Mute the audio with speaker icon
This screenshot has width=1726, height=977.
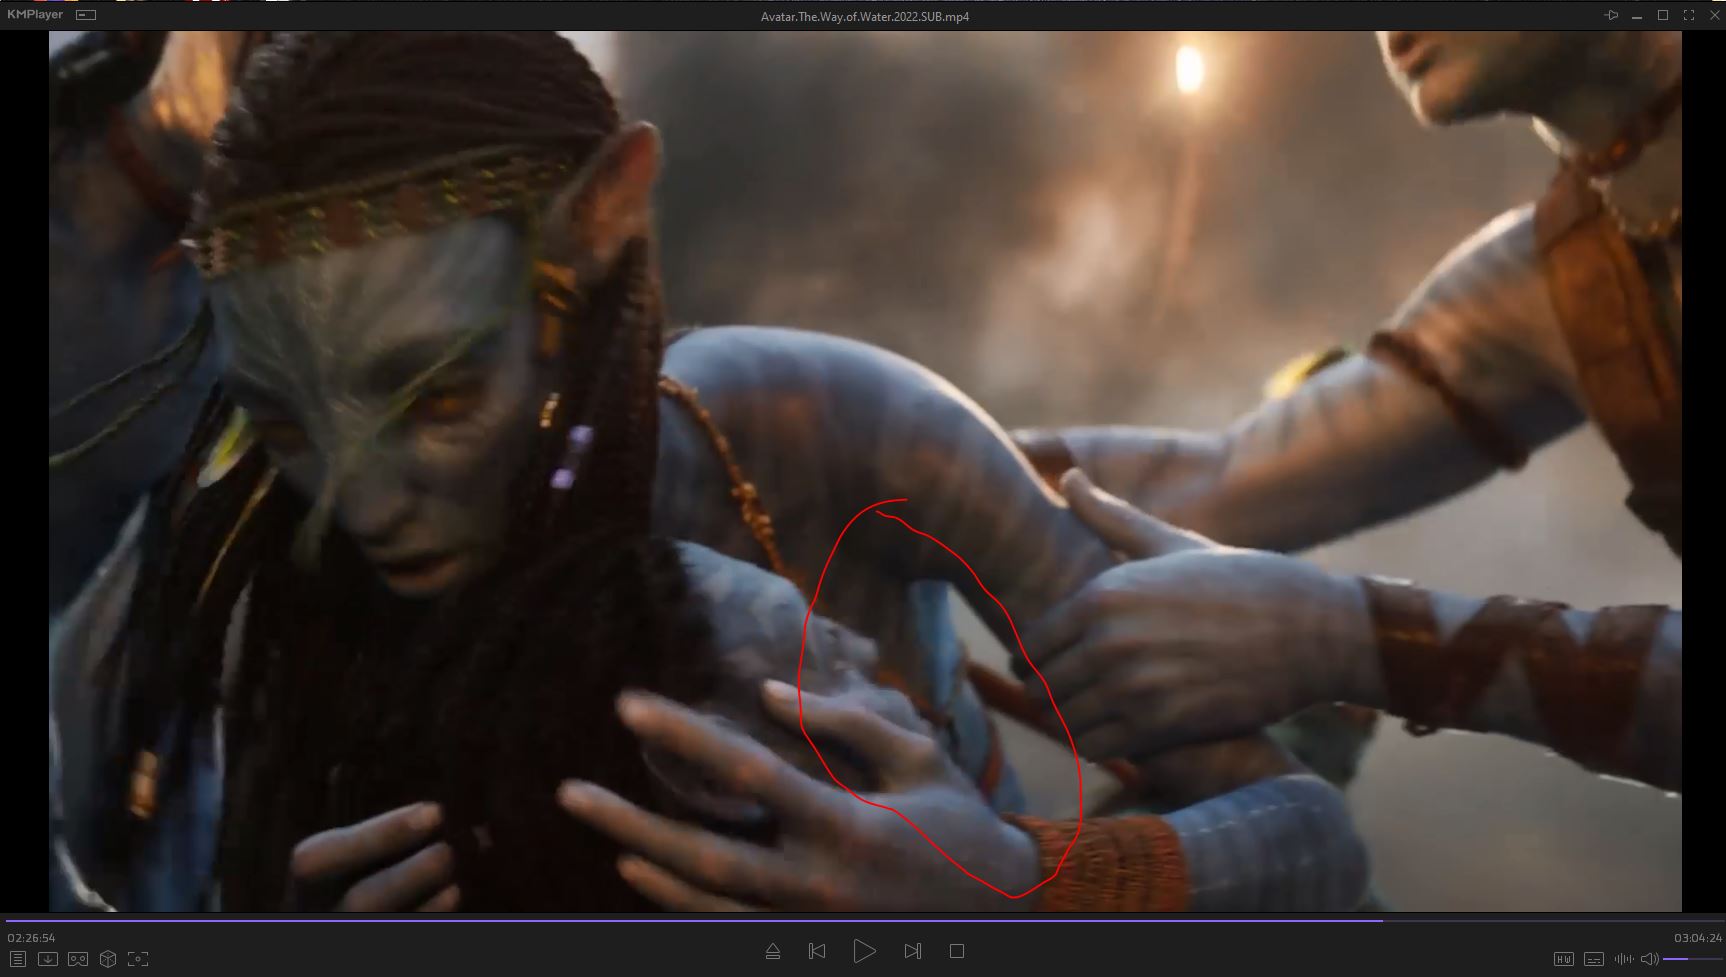(x=1649, y=959)
